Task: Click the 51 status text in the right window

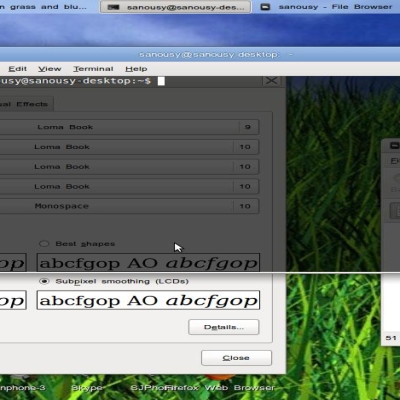Action: (x=391, y=338)
